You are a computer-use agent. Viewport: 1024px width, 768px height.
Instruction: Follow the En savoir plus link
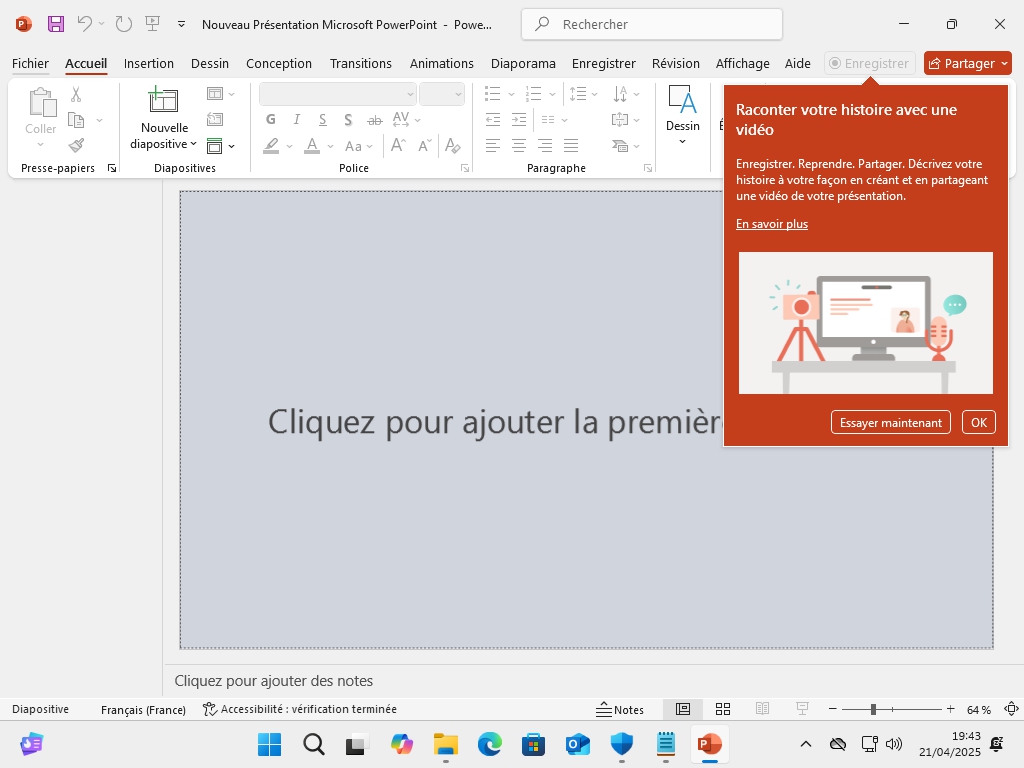(771, 224)
